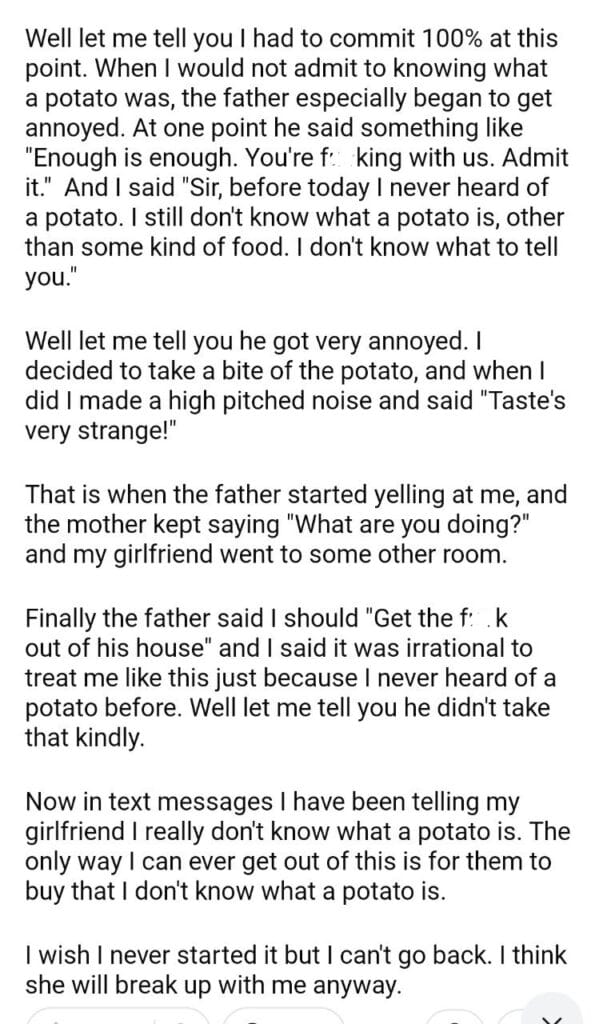Tap the vote pill at bottom left
595x1024 pixels.
click(118, 1017)
